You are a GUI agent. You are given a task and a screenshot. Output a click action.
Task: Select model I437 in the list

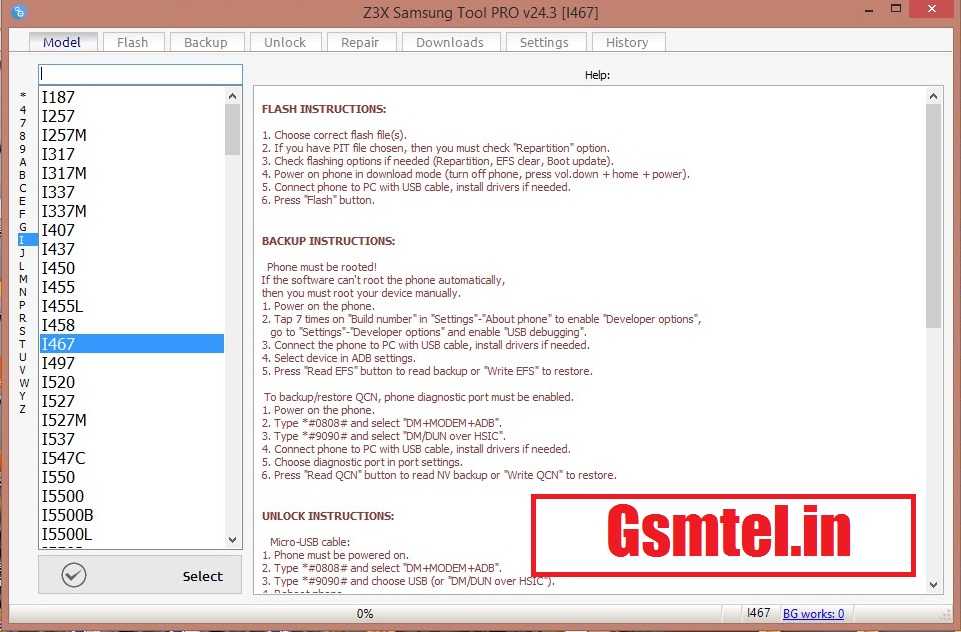tap(132, 249)
